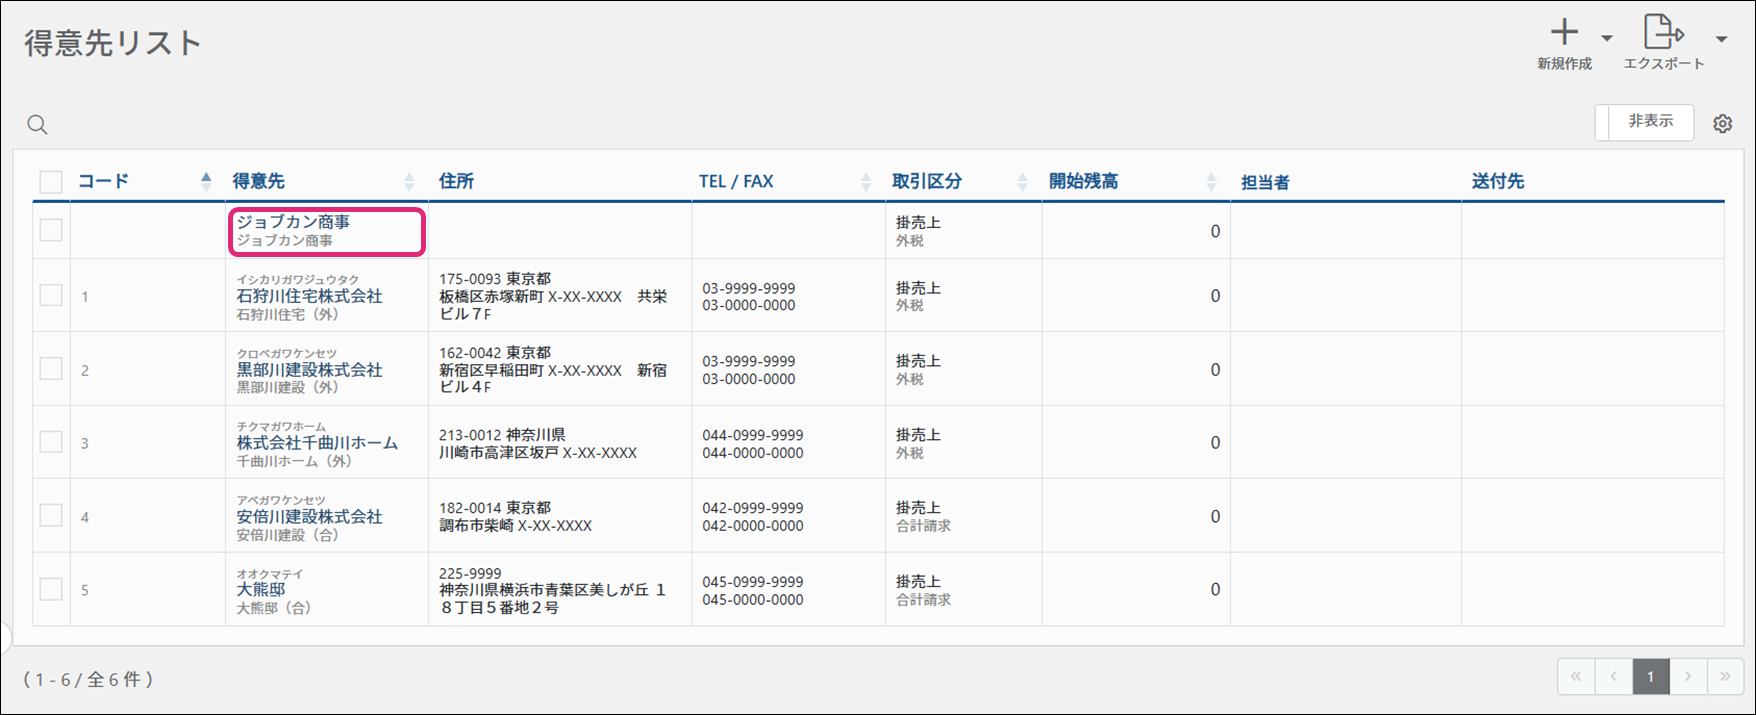Select checkbox for 大熊邸 row
Viewport: 1756px width, 715px height.
pos(51,589)
